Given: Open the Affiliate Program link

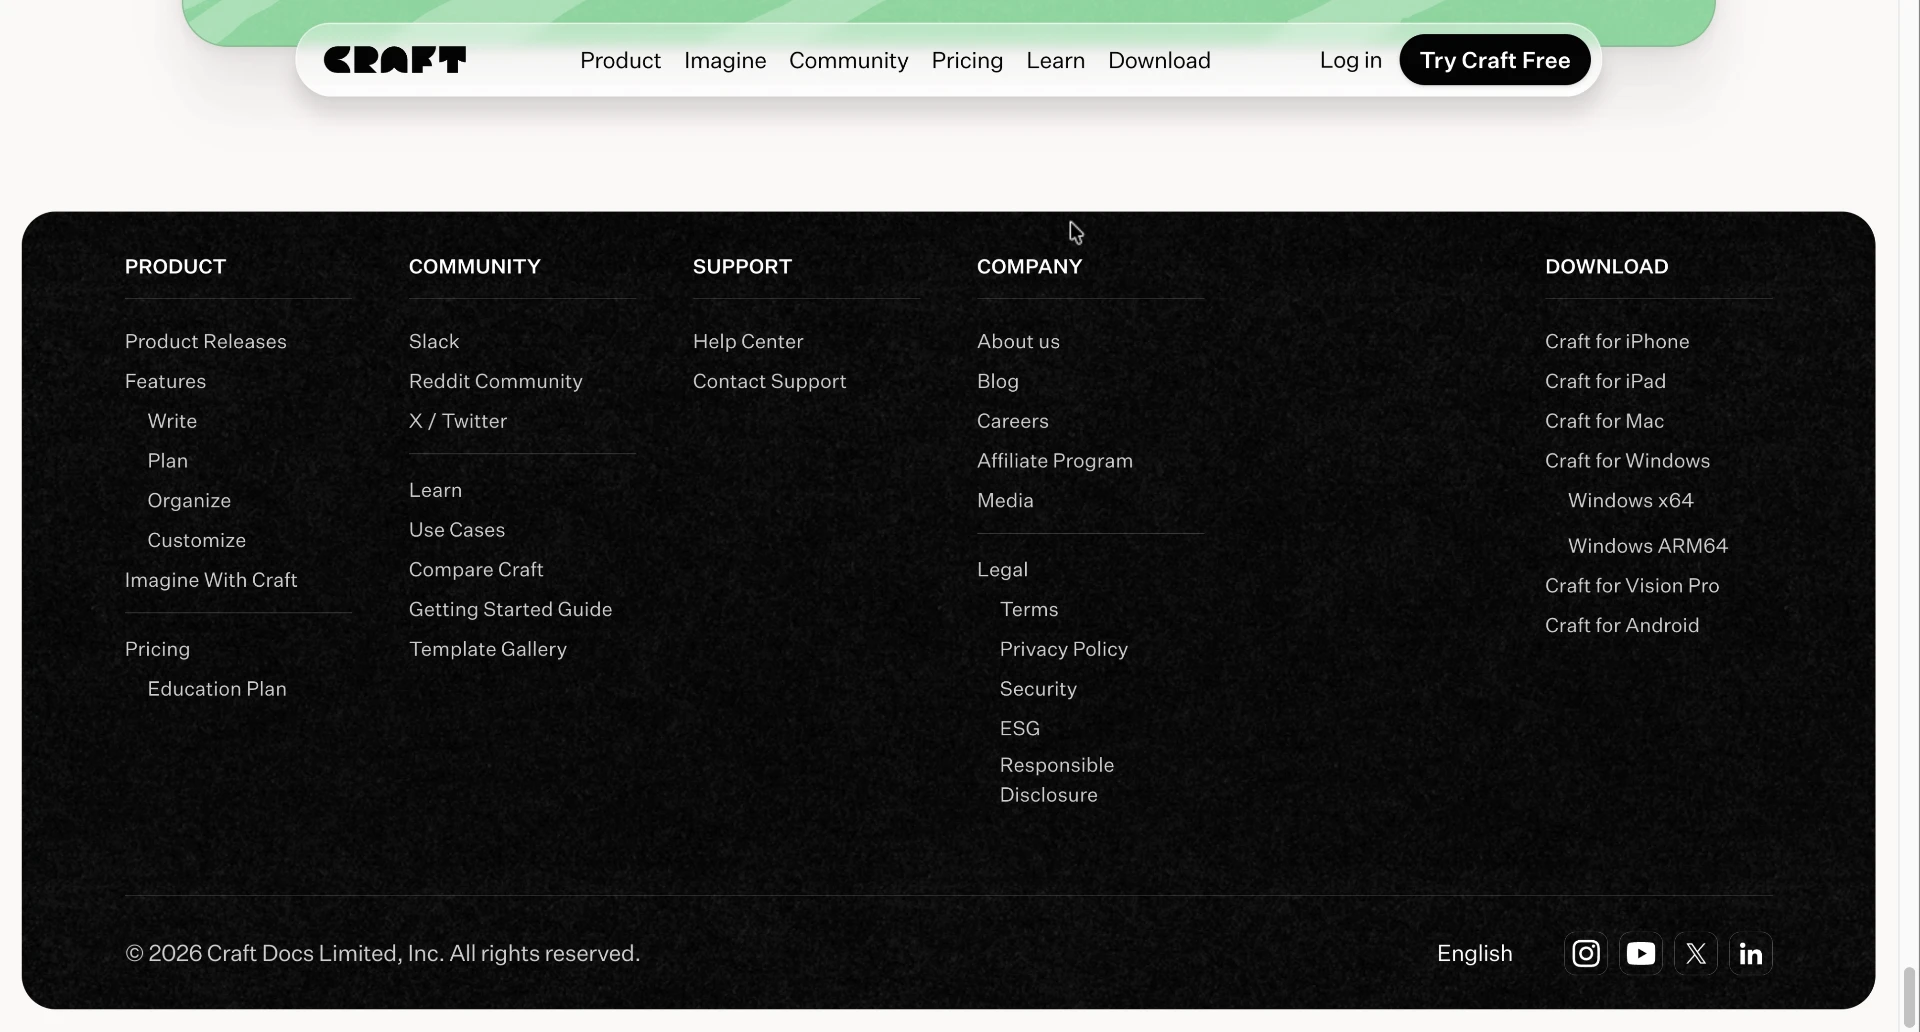Looking at the screenshot, I should click(1055, 461).
